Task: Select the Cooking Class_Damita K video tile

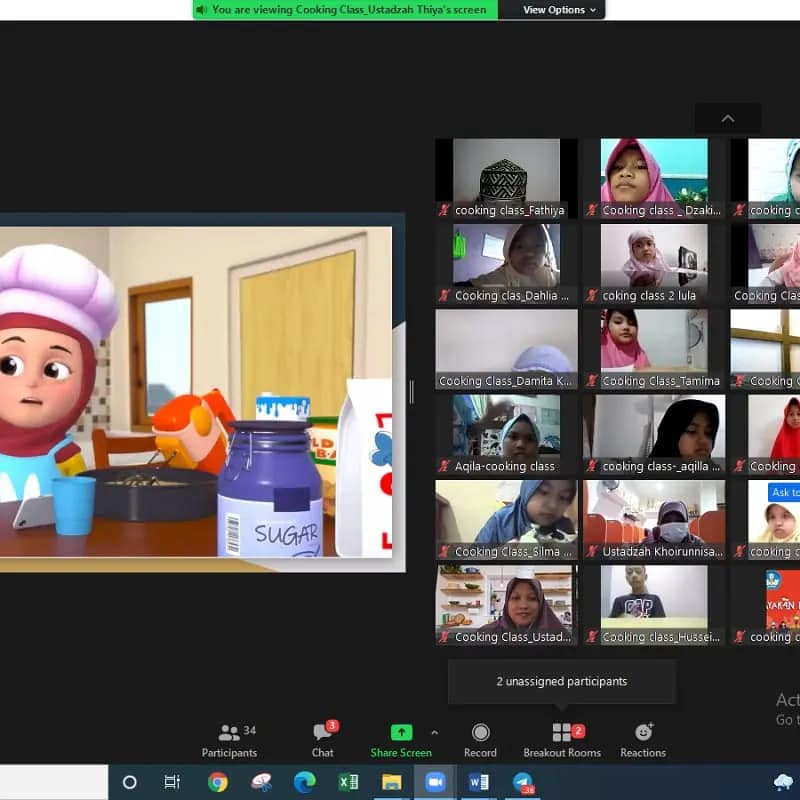Action: [x=506, y=349]
